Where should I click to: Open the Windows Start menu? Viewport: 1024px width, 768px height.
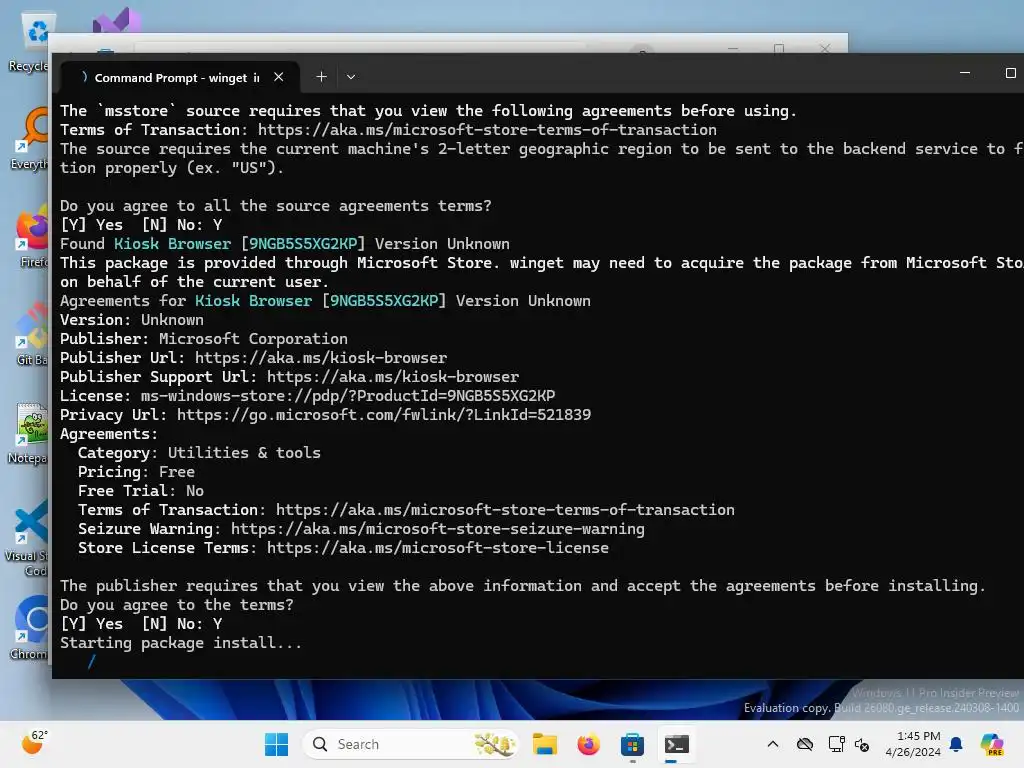pyautogui.click(x=276, y=744)
